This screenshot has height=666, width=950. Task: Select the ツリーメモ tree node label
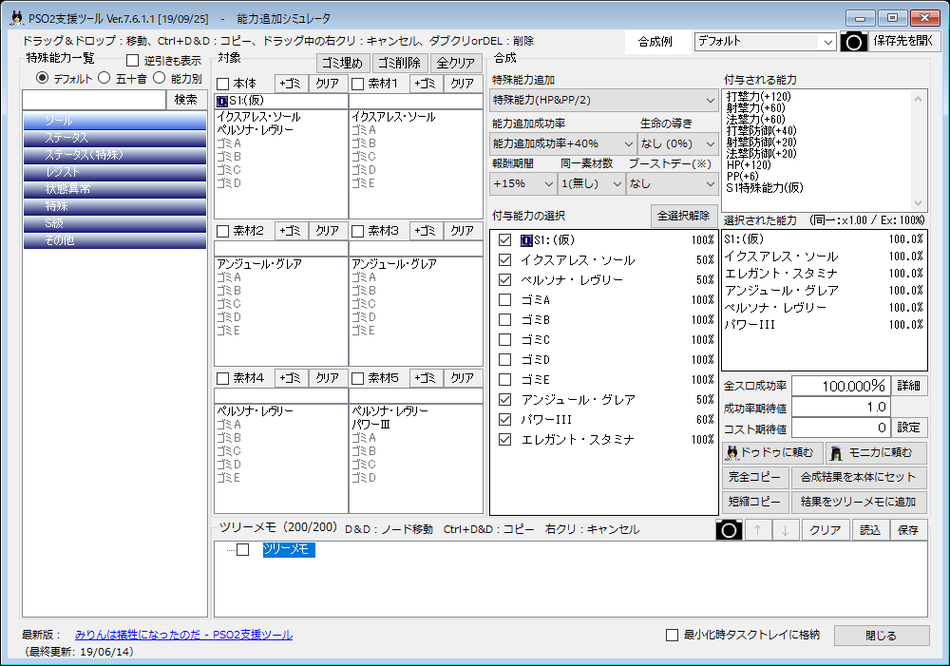tap(288, 550)
